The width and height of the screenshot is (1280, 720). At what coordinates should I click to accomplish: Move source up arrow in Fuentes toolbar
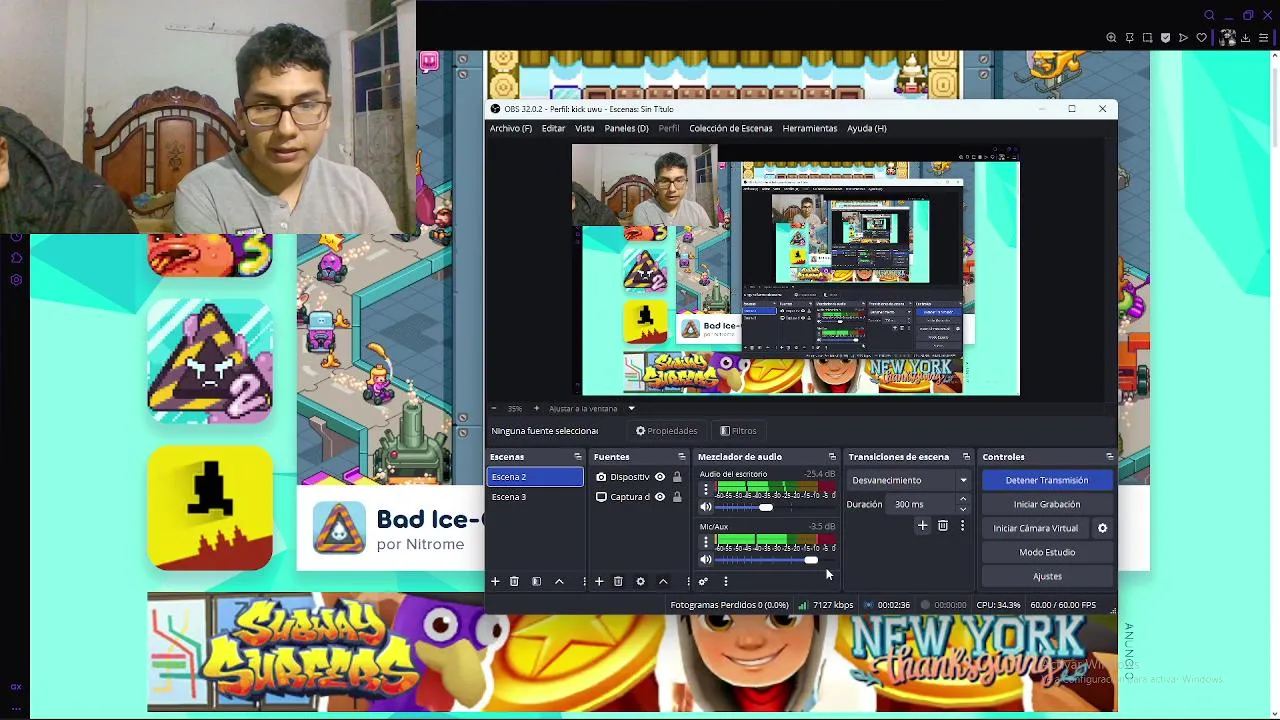click(x=663, y=581)
